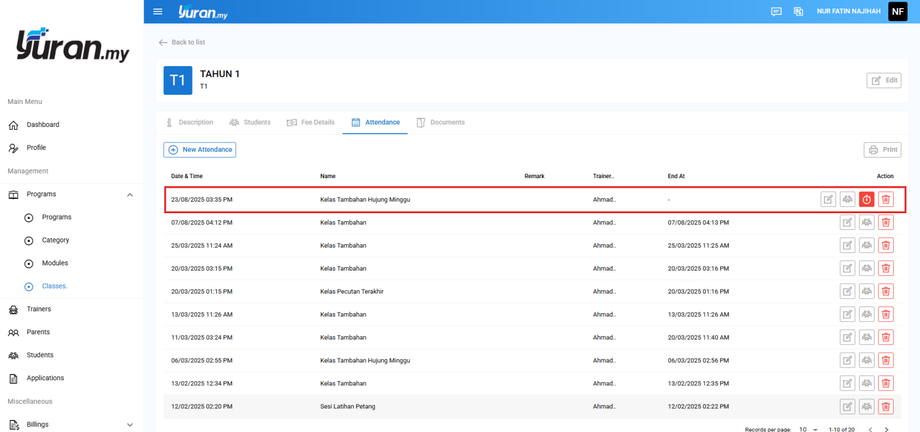The width and height of the screenshot is (920, 432).
Task: Edit the Kelas Pecutan Terakhir record
Action: coord(847,291)
